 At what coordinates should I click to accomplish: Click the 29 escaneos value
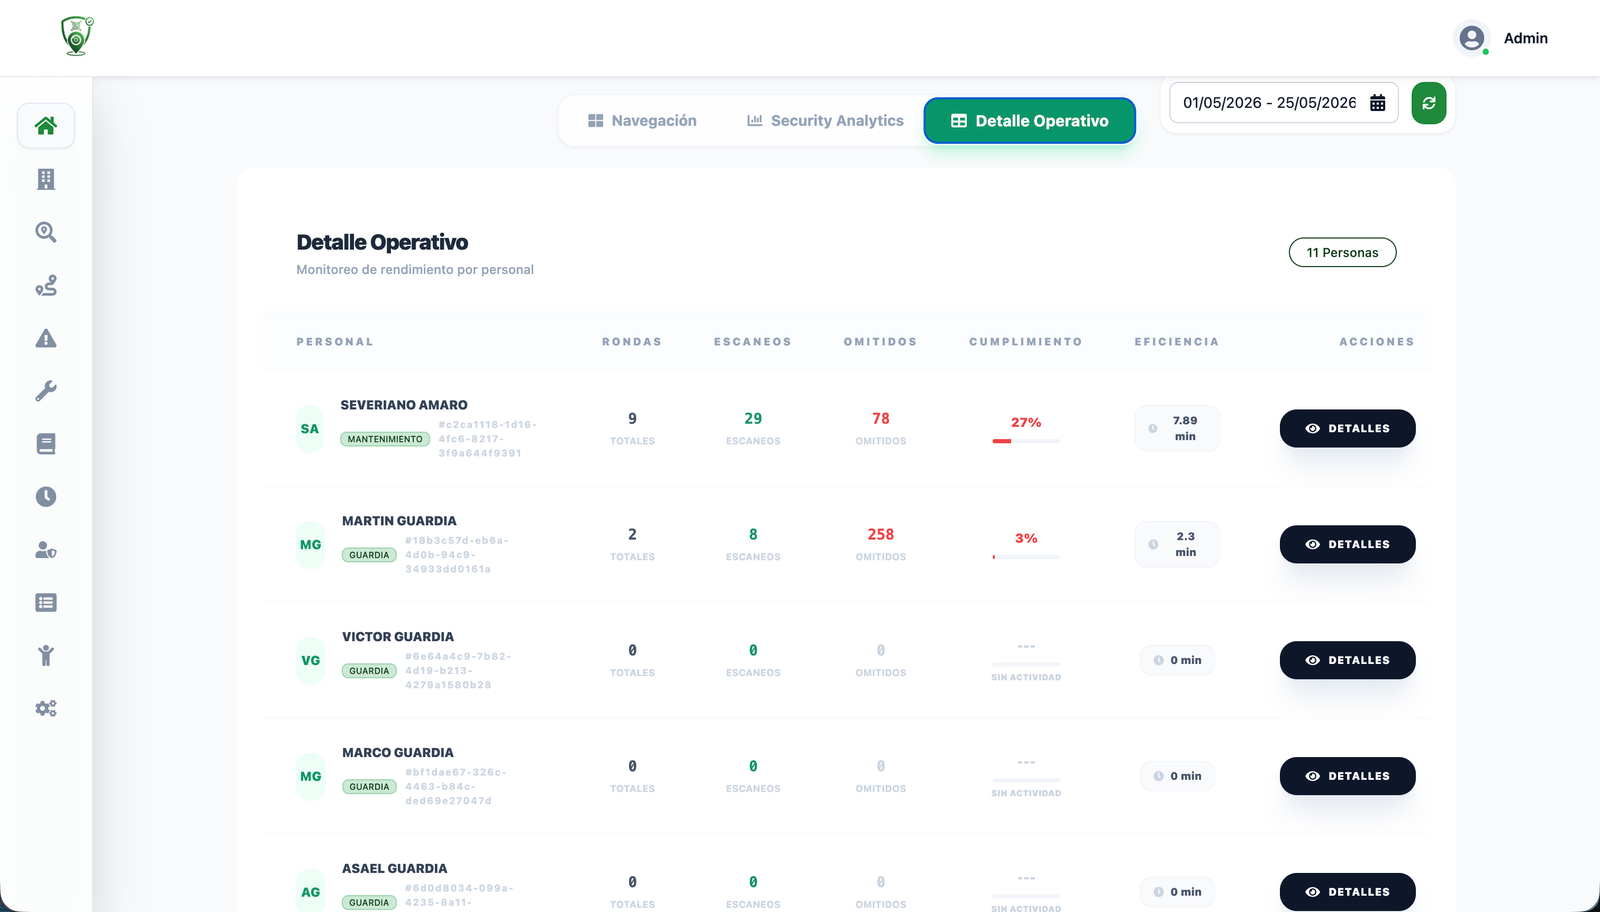coord(753,419)
